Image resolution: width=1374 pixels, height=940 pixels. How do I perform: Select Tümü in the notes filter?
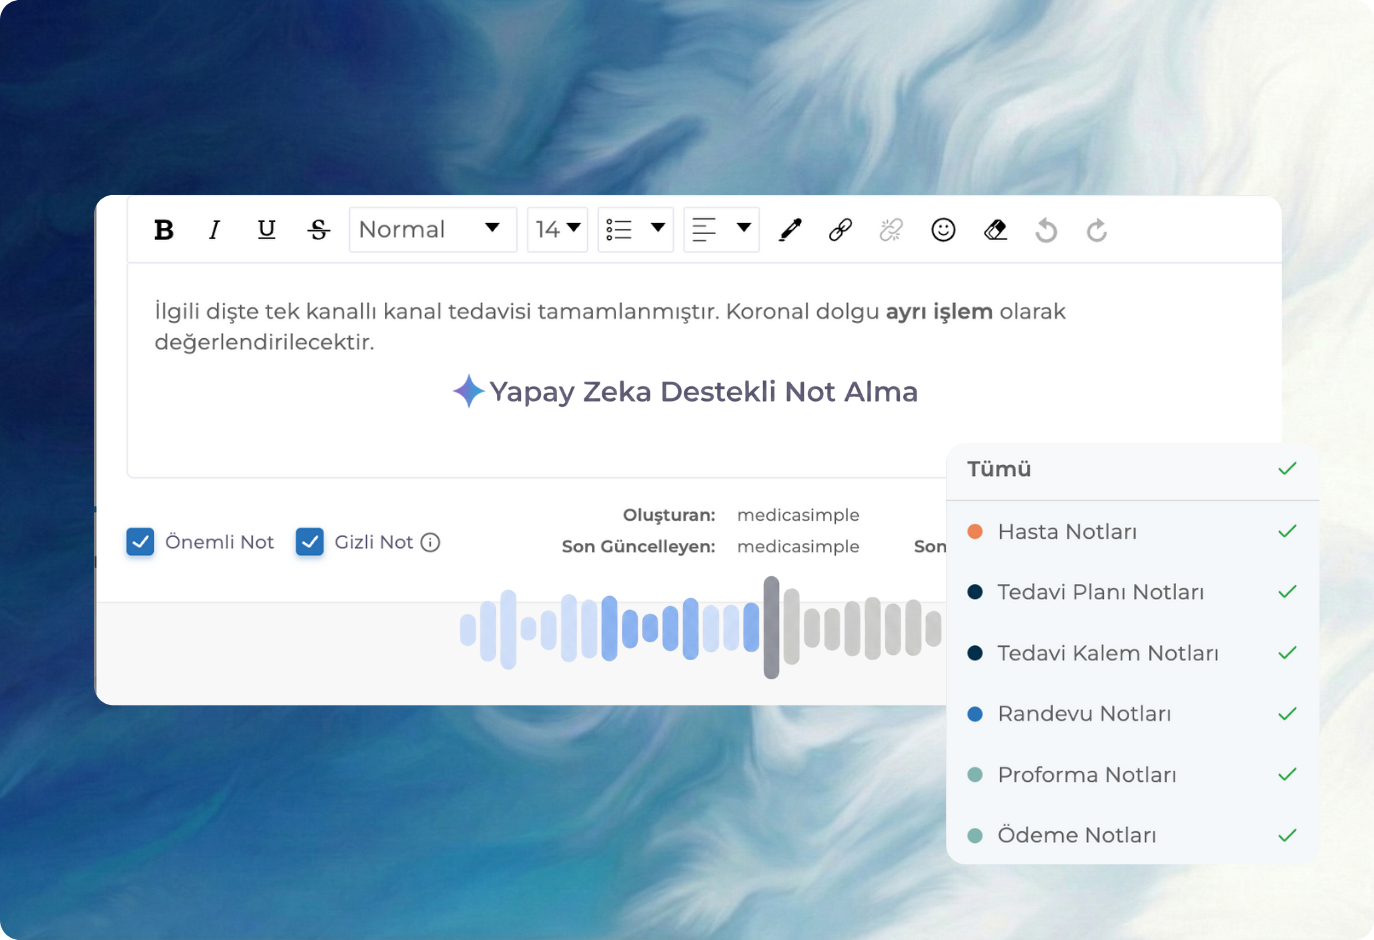[1132, 469]
